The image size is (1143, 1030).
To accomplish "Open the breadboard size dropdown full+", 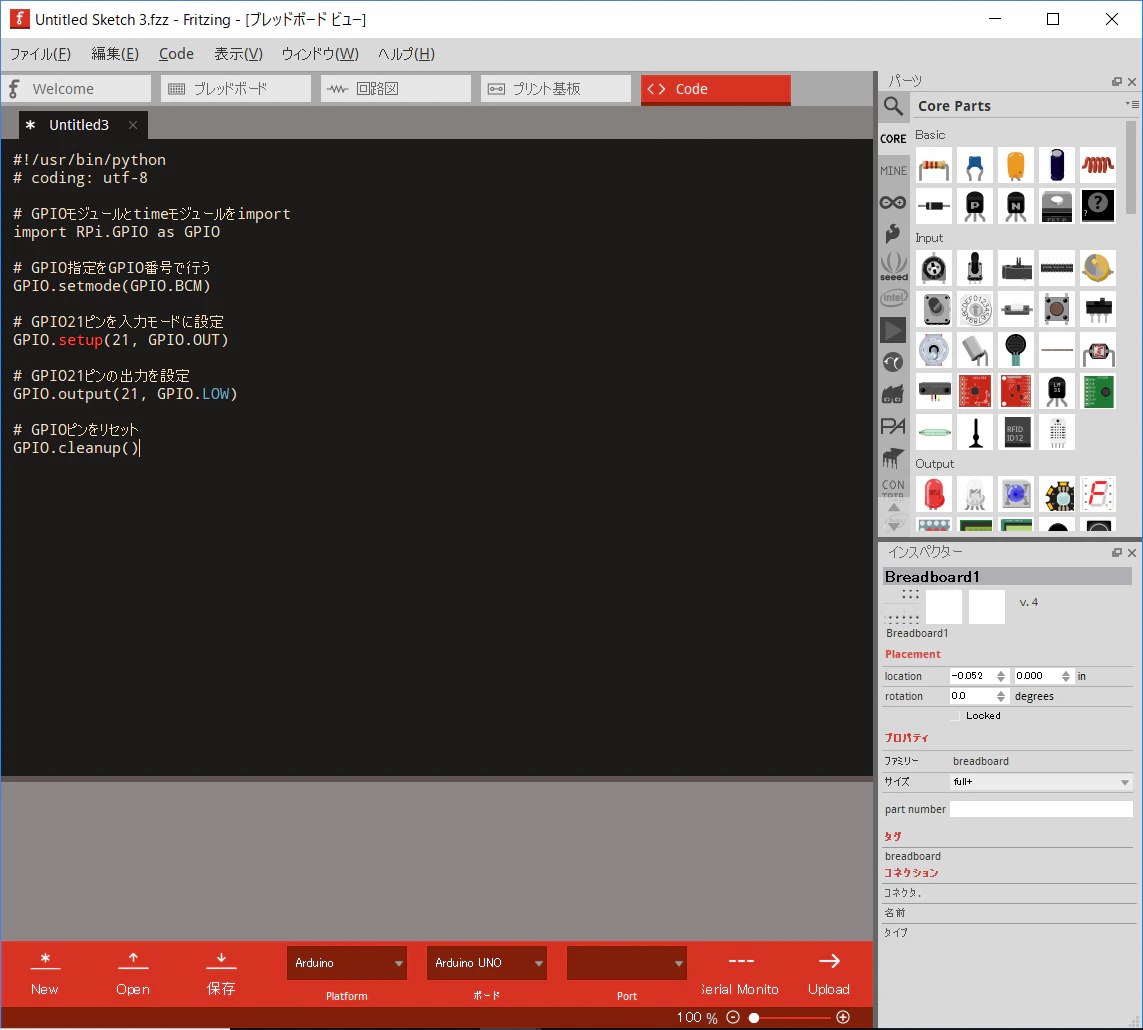I will (1041, 781).
